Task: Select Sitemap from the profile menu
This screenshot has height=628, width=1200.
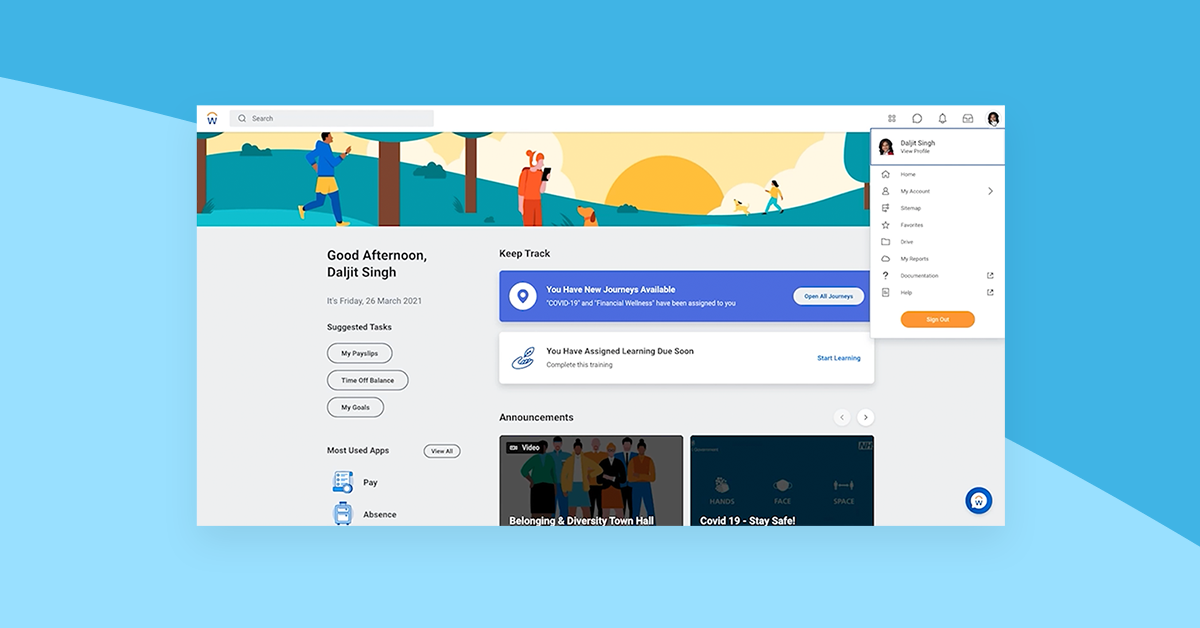Action: tap(910, 207)
